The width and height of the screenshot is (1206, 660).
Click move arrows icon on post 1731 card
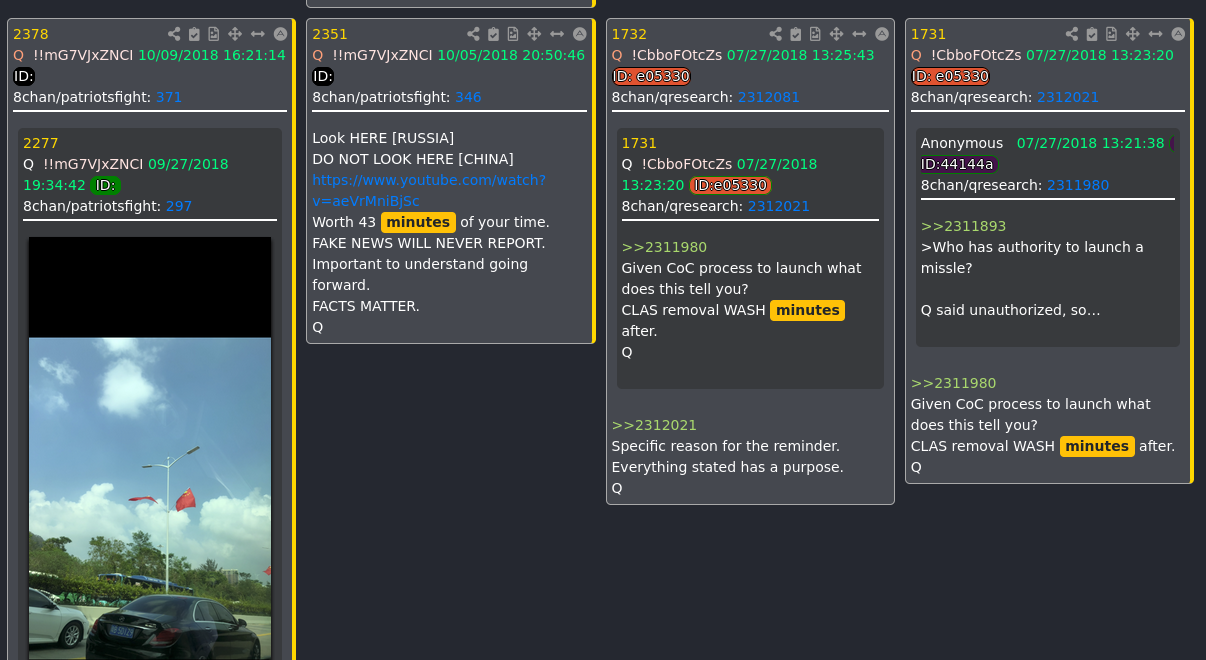(x=1134, y=34)
